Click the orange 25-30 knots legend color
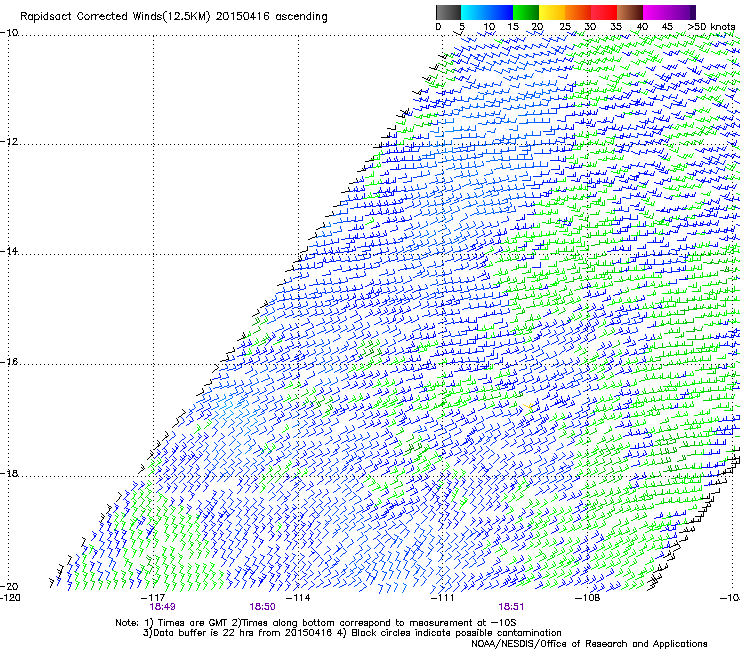740x650 pixels. pos(578,12)
